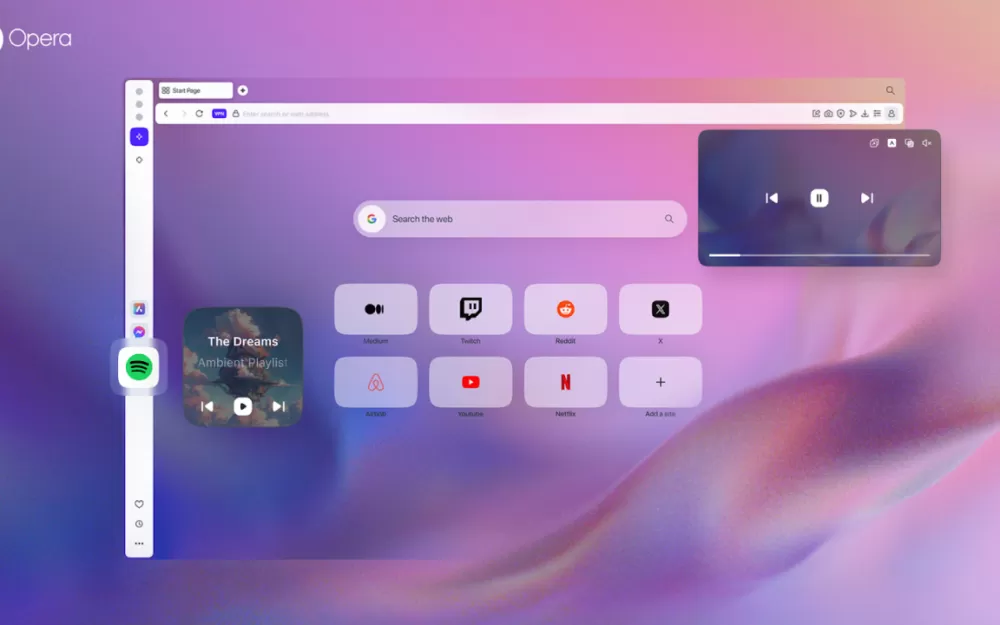Viewport: 1000px width, 625px height.
Task: Open the Medium speed dial tile
Action: tap(376, 309)
